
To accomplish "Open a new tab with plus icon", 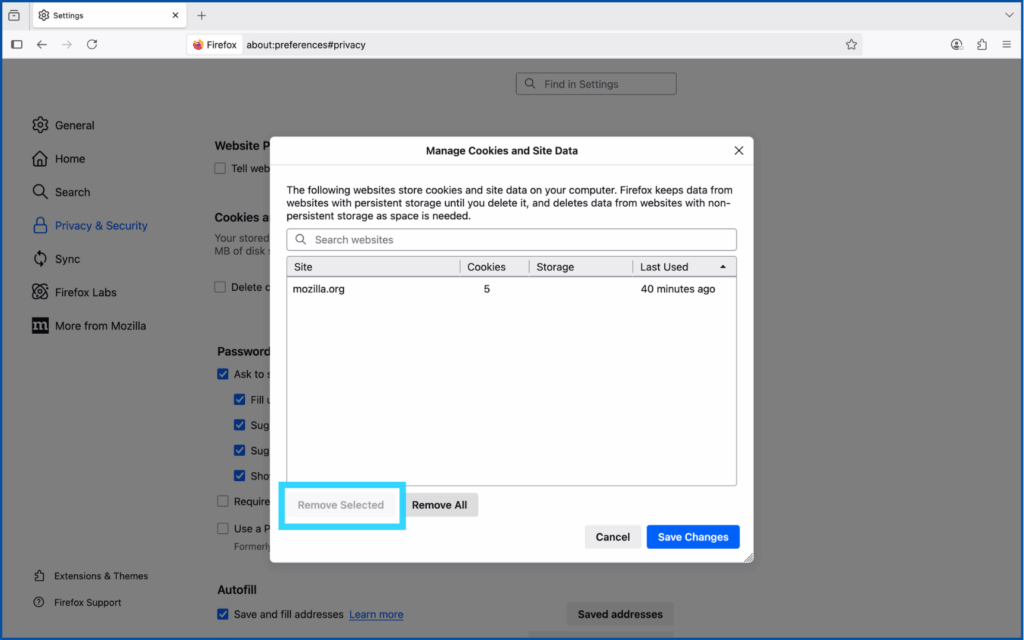I will point(201,16).
